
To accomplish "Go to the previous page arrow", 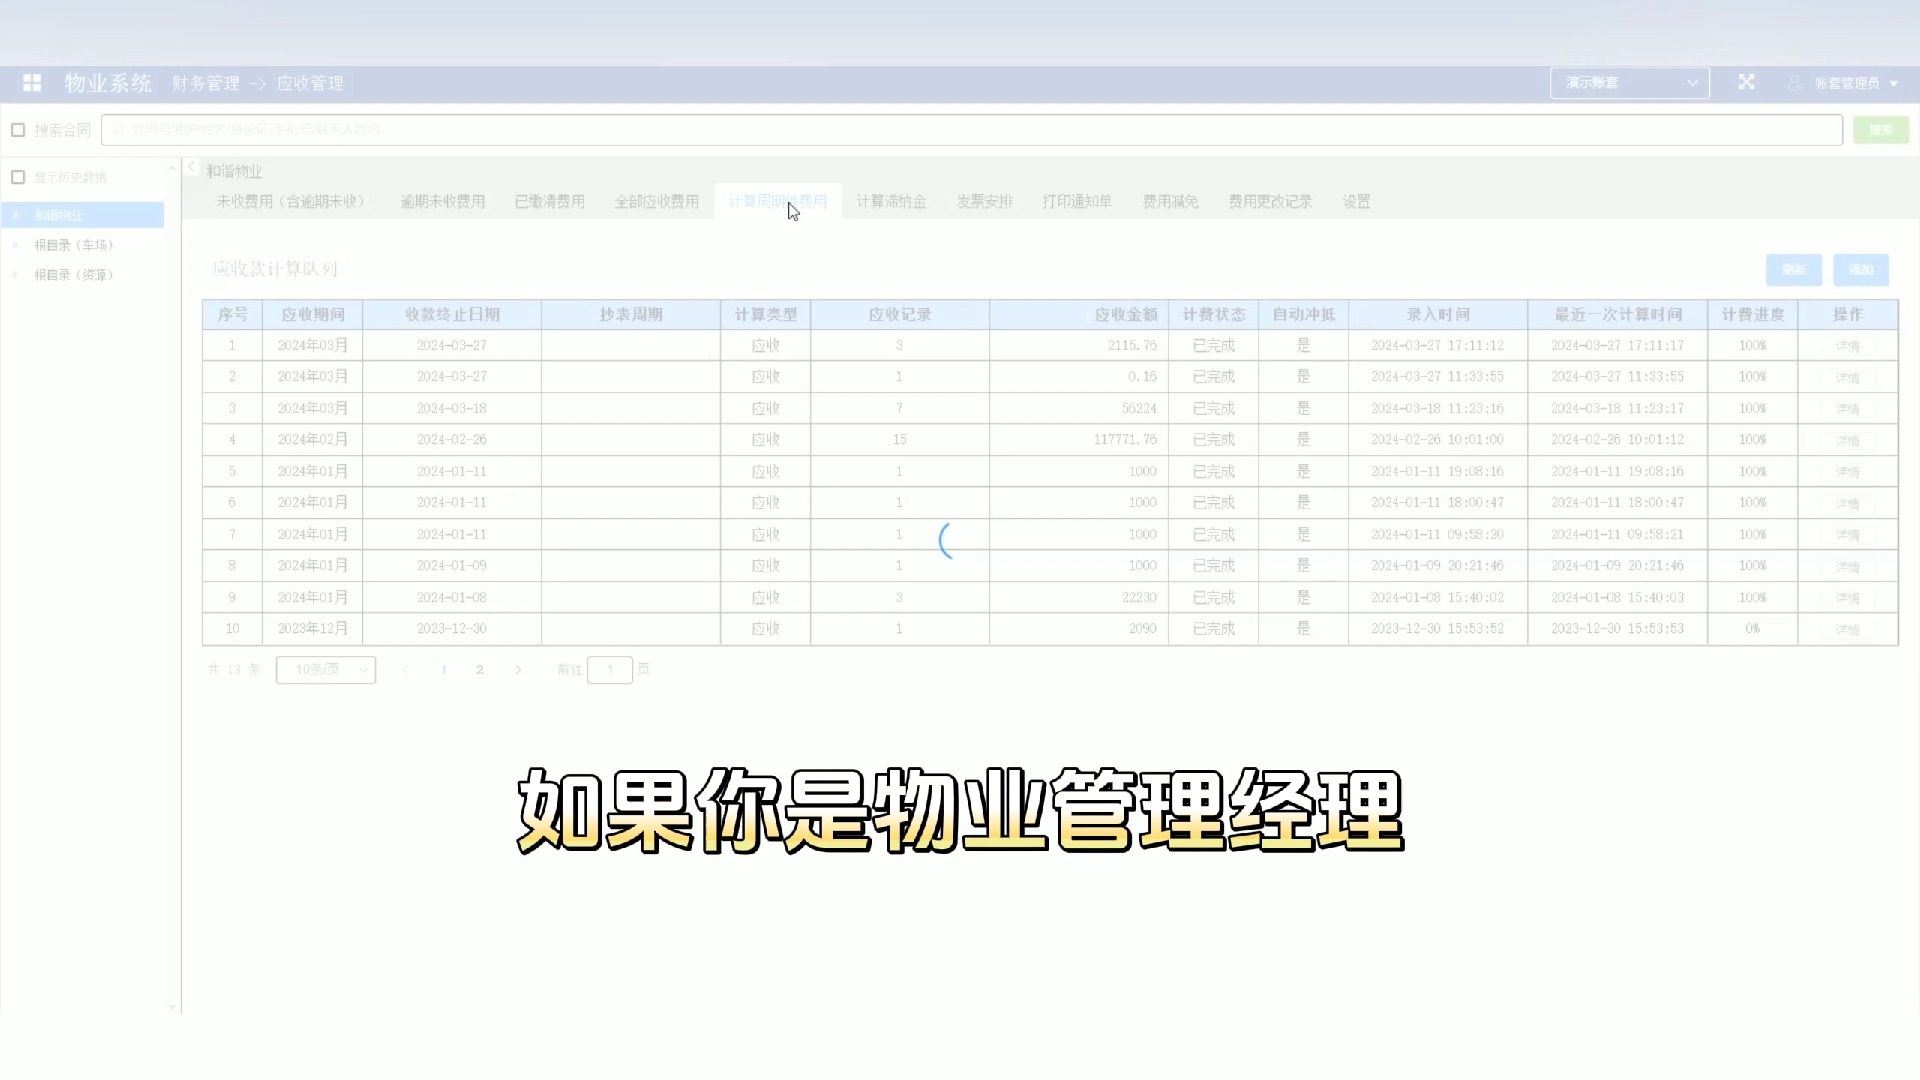I will [x=405, y=670].
